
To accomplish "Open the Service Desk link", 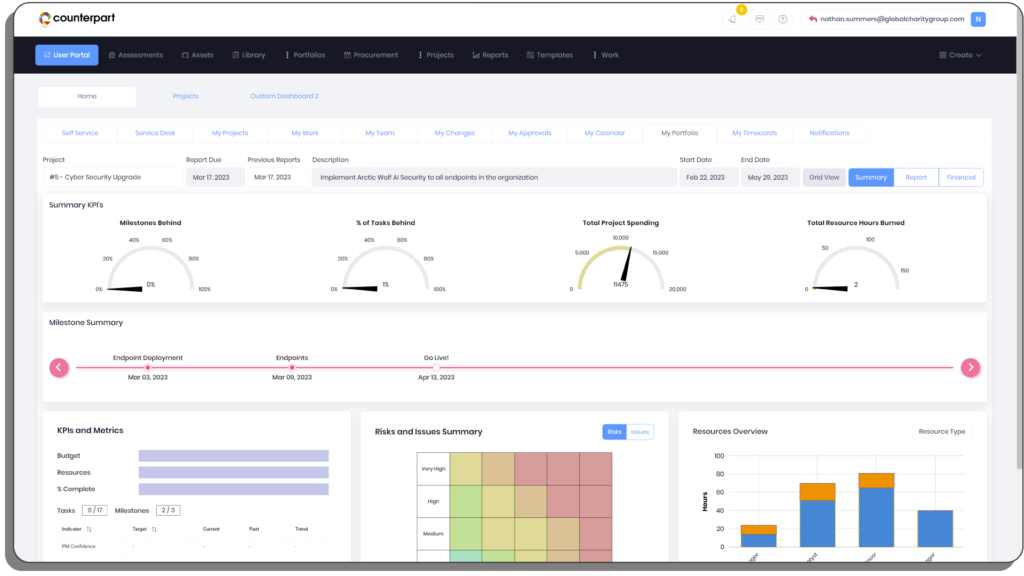I will pos(155,132).
